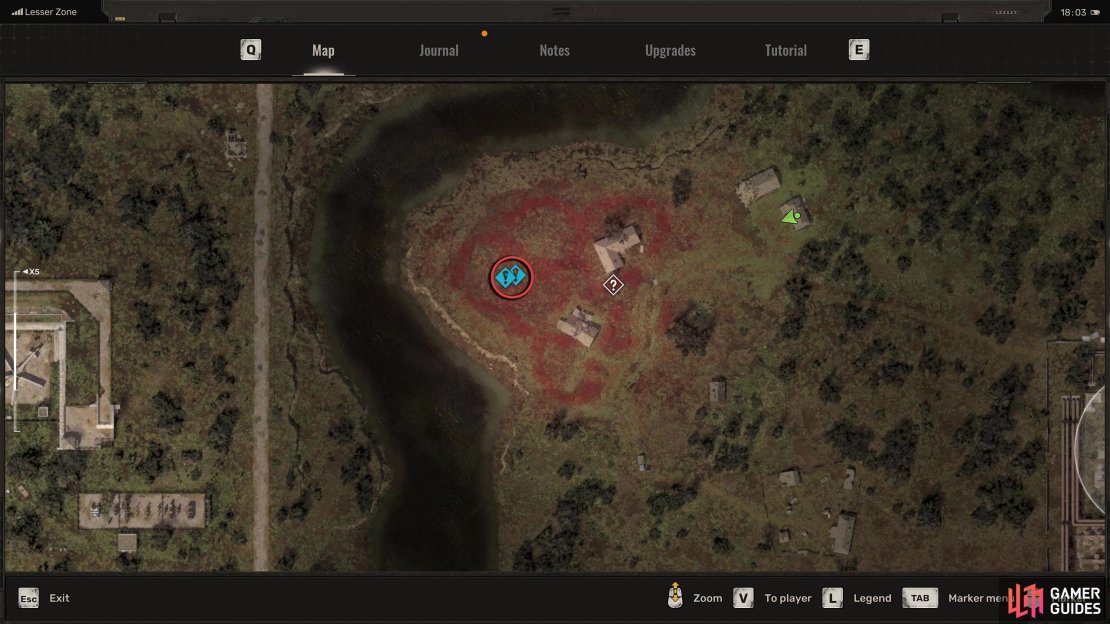
Task: Open the map Legend
Action: 872,598
